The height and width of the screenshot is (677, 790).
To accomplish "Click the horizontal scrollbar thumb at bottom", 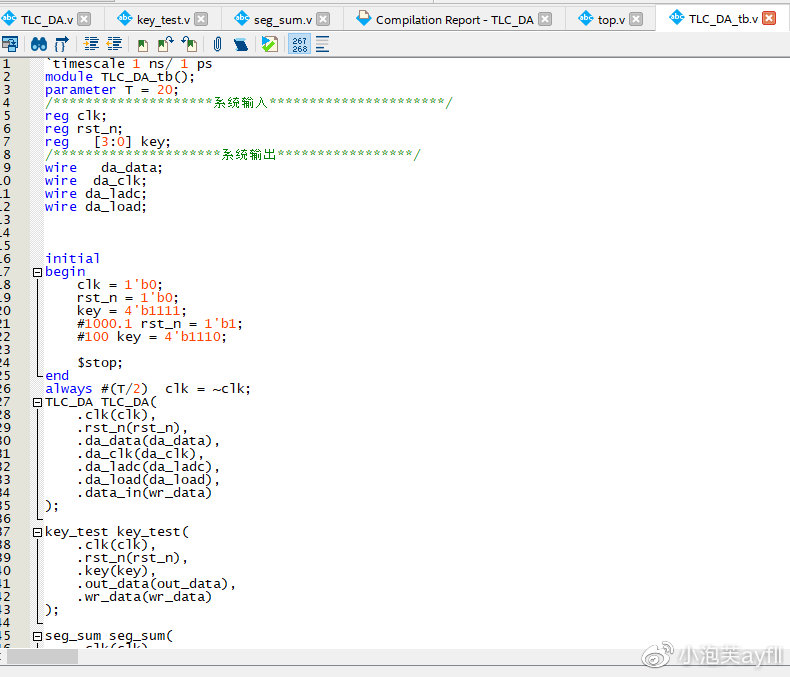I will (42, 656).
